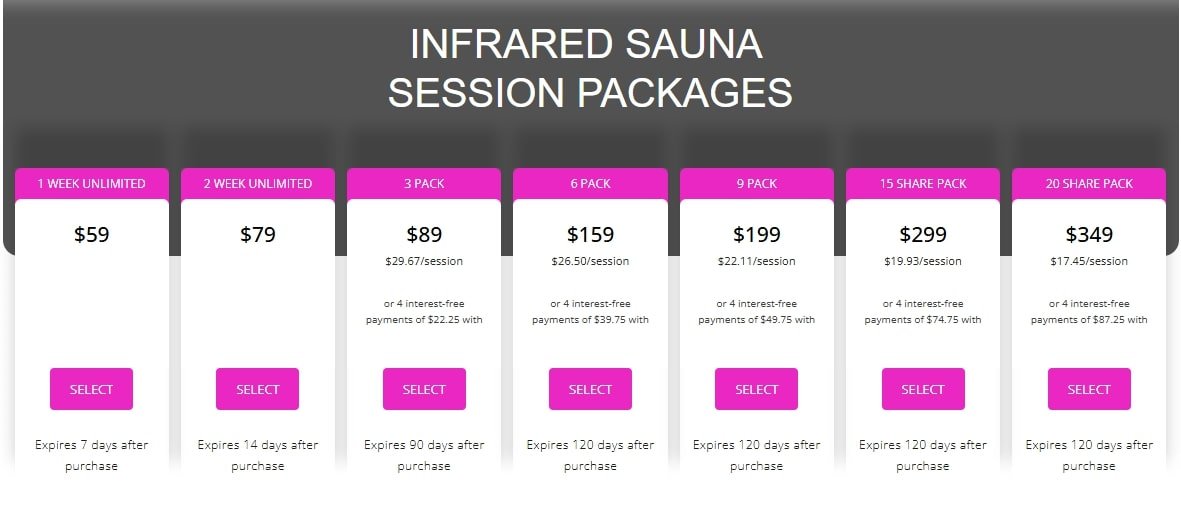Select the 1 Week Unlimited package
Screen dimensions: 1181x521
tap(91, 389)
